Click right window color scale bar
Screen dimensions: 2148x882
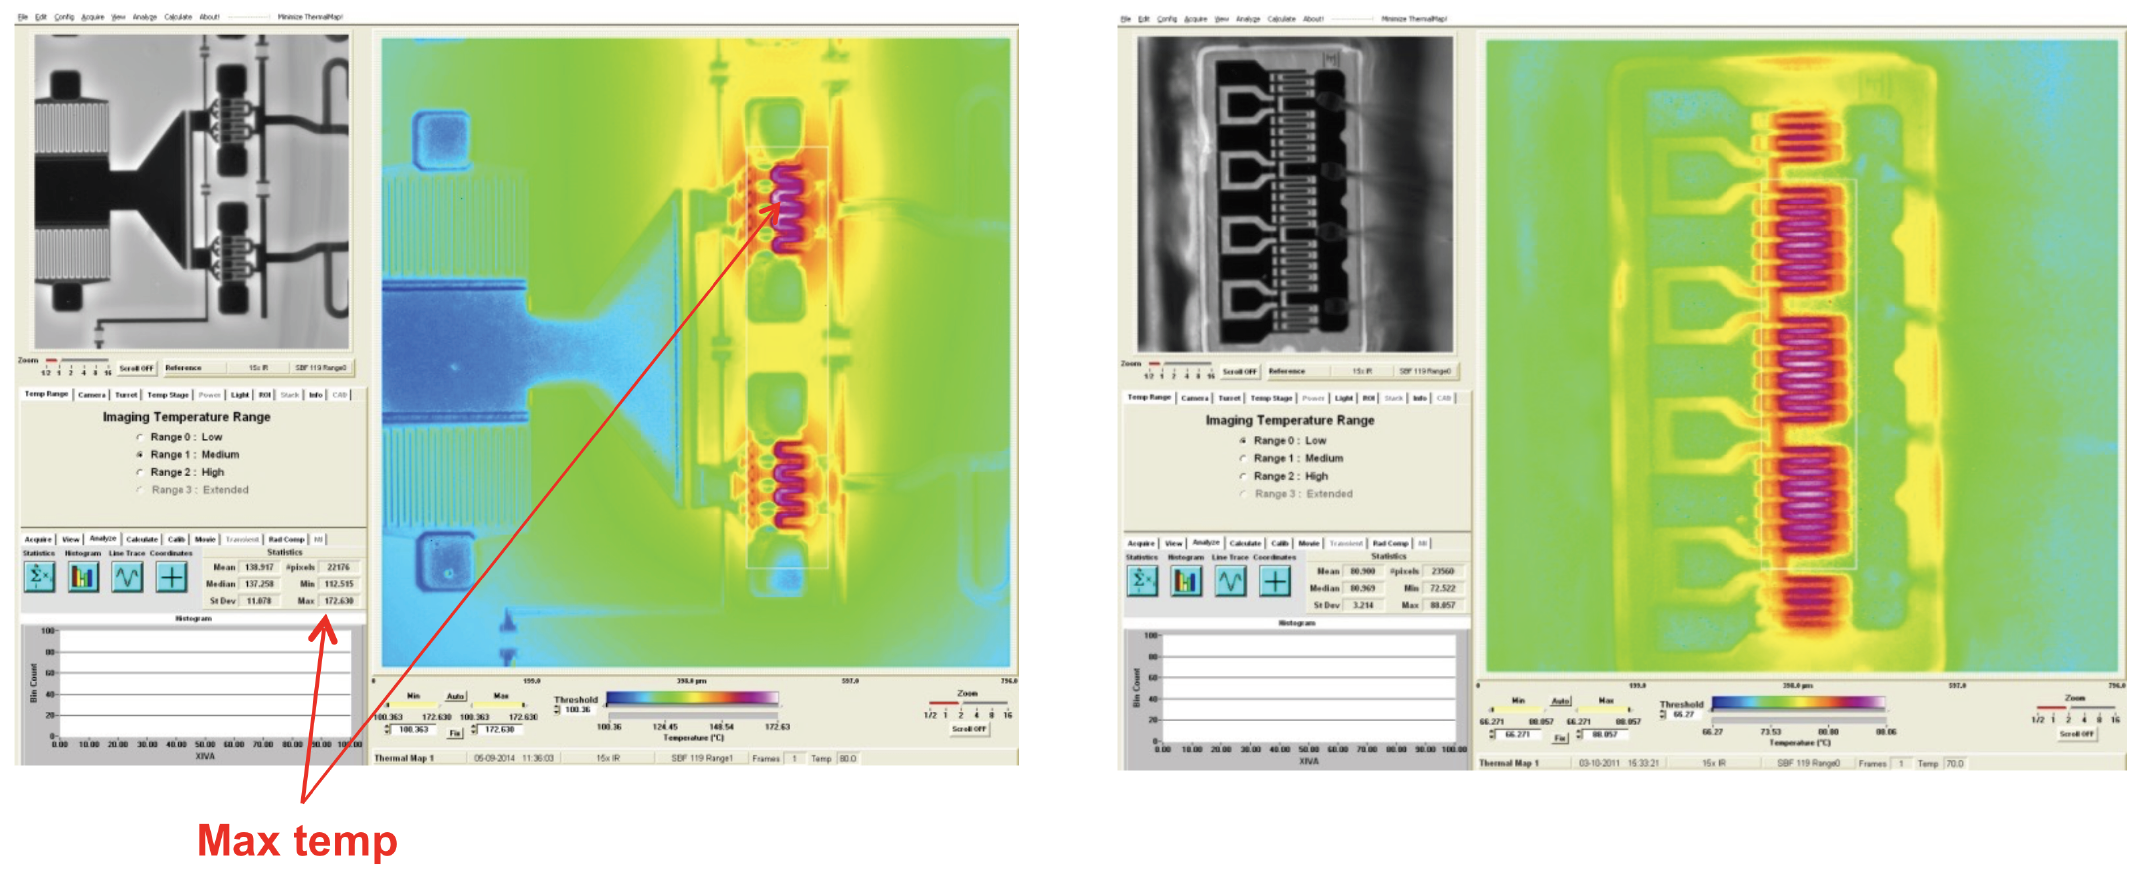(1798, 703)
